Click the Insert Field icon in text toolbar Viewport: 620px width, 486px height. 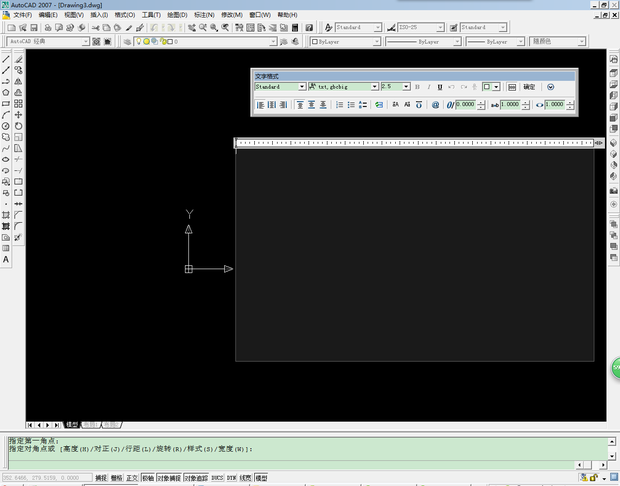click(x=379, y=105)
